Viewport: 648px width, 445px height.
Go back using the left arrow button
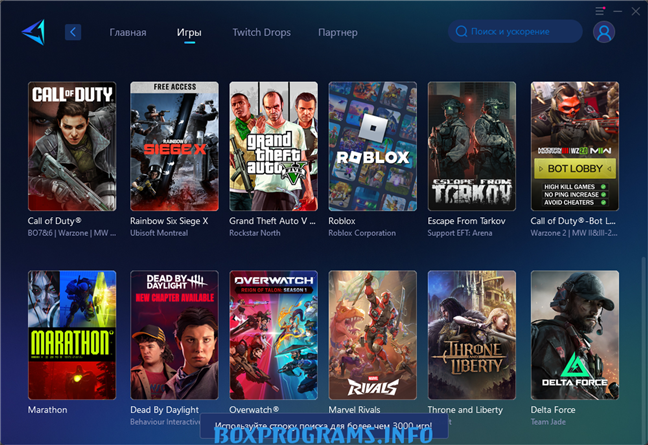click(73, 32)
